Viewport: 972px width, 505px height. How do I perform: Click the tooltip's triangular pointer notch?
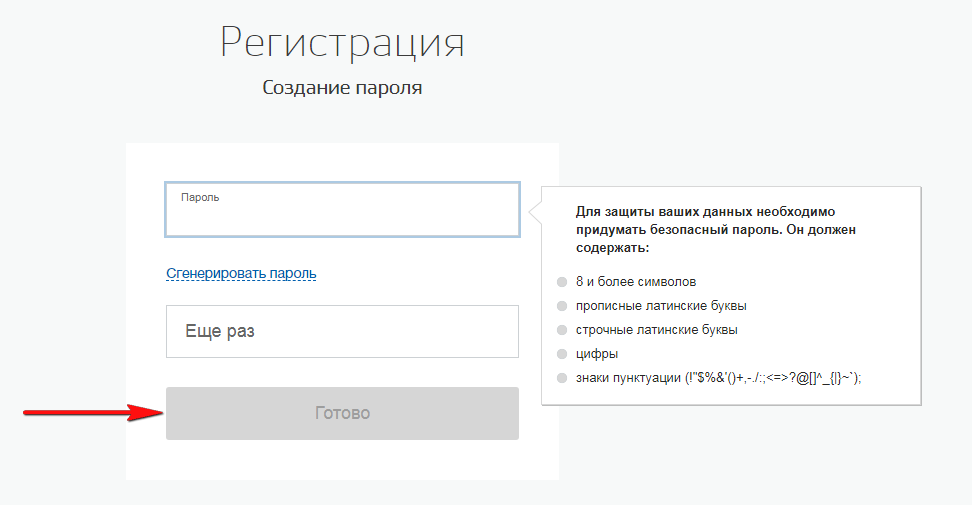(536, 210)
